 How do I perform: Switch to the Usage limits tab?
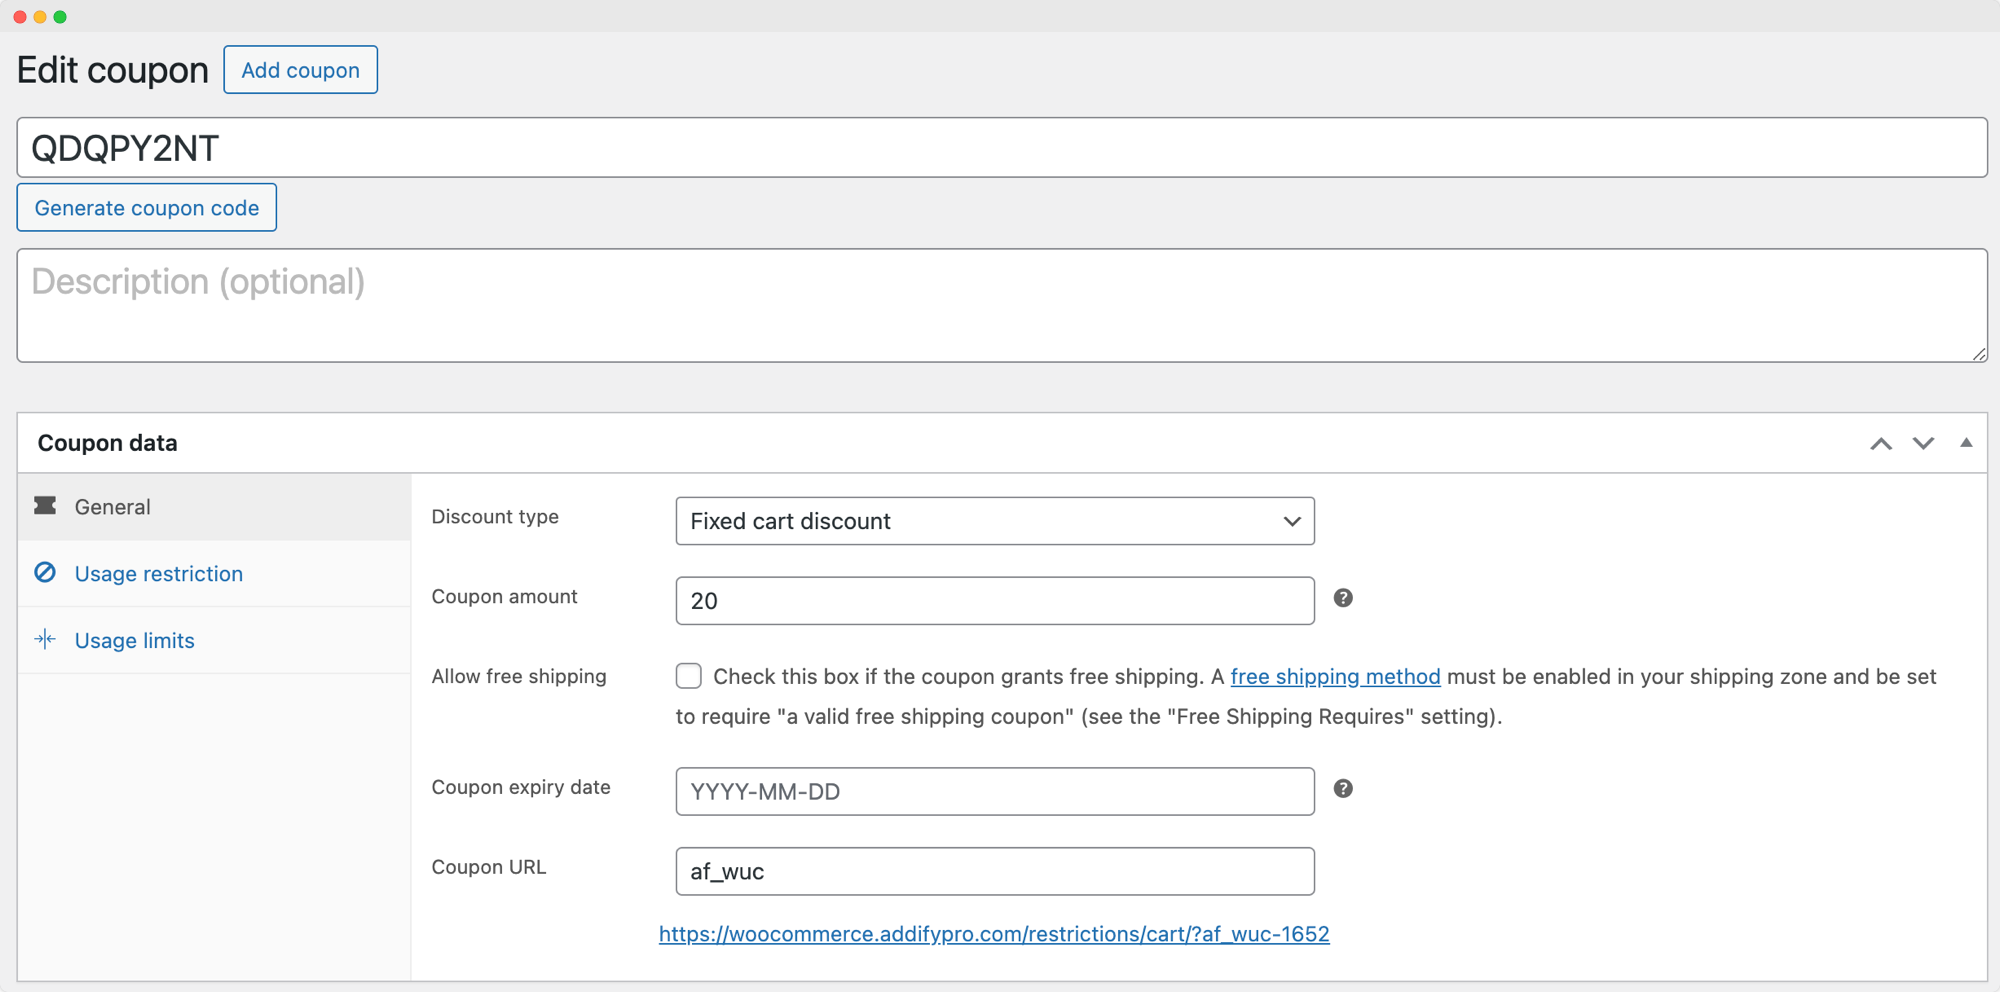coord(134,640)
